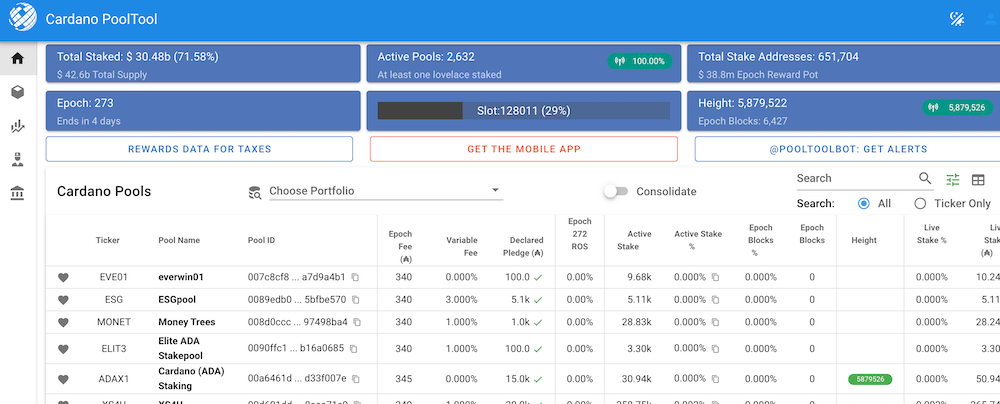Click the ADAX1 green 5879526 height chip
This screenshot has width=1000, height=404.
(x=870, y=380)
